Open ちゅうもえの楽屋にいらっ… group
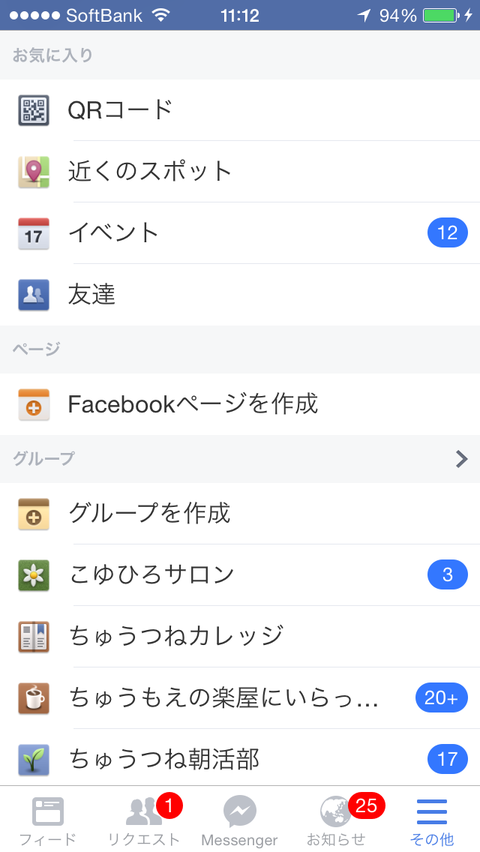Image resolution: width=480 pixels, height=852 pixels. tap(240, 698)
